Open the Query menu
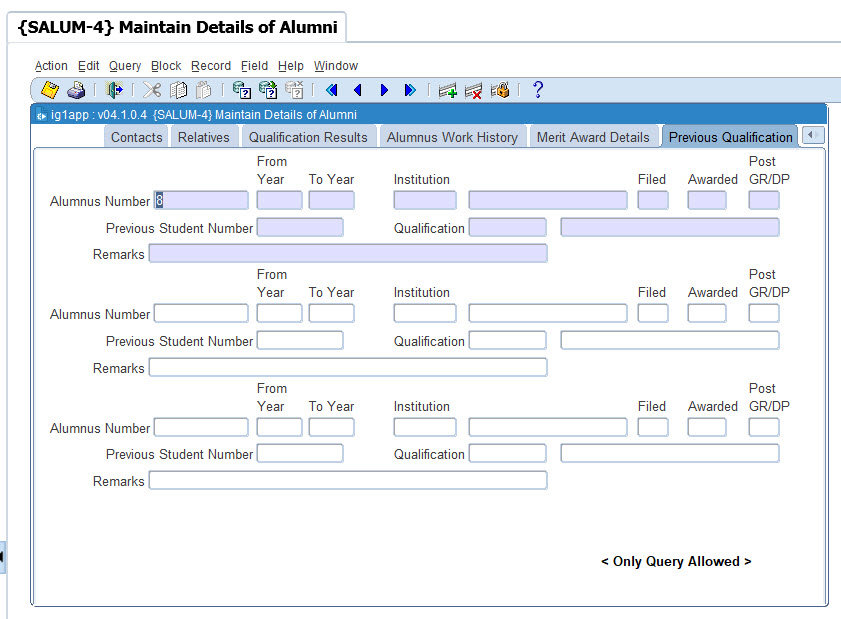The image size is (841, 619). tap(125, 66)
